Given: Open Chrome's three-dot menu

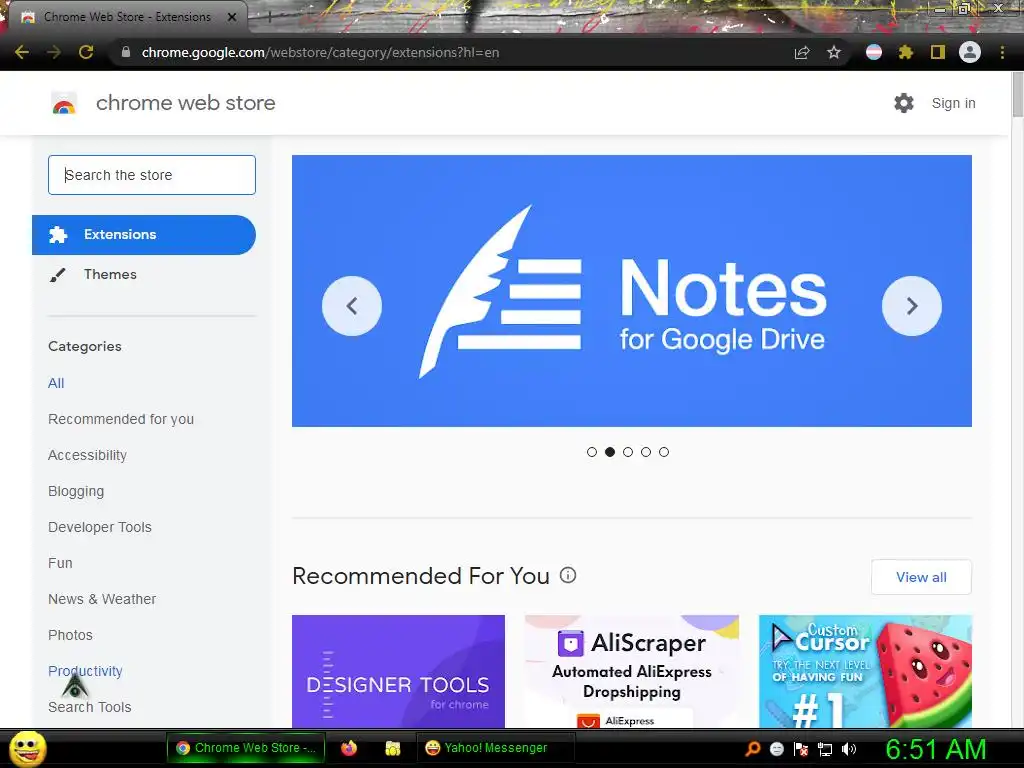Looking at the screenshot, I should tap(1002, 52).
